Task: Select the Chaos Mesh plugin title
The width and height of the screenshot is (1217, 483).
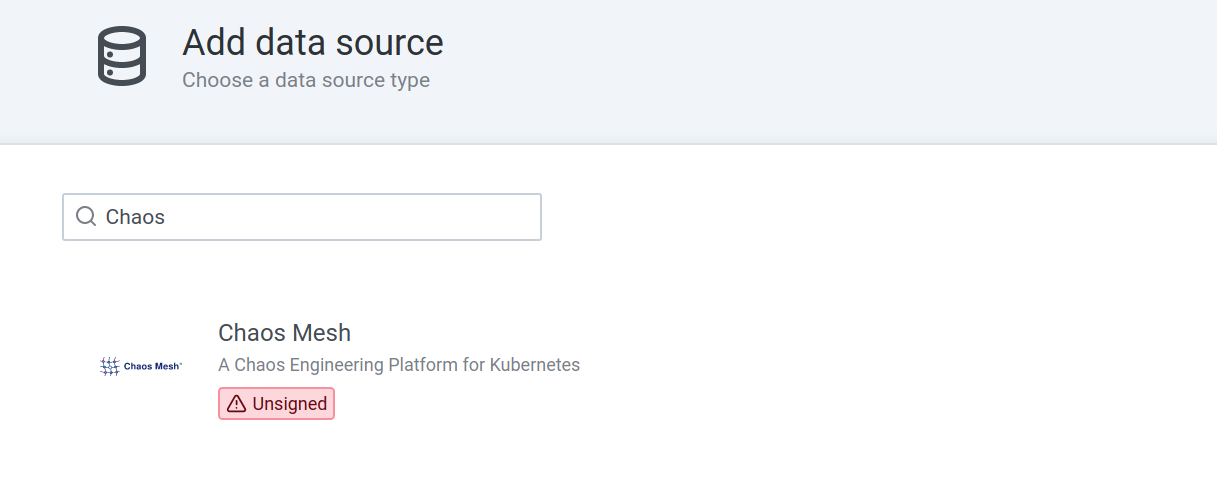Action: [285, 333]
